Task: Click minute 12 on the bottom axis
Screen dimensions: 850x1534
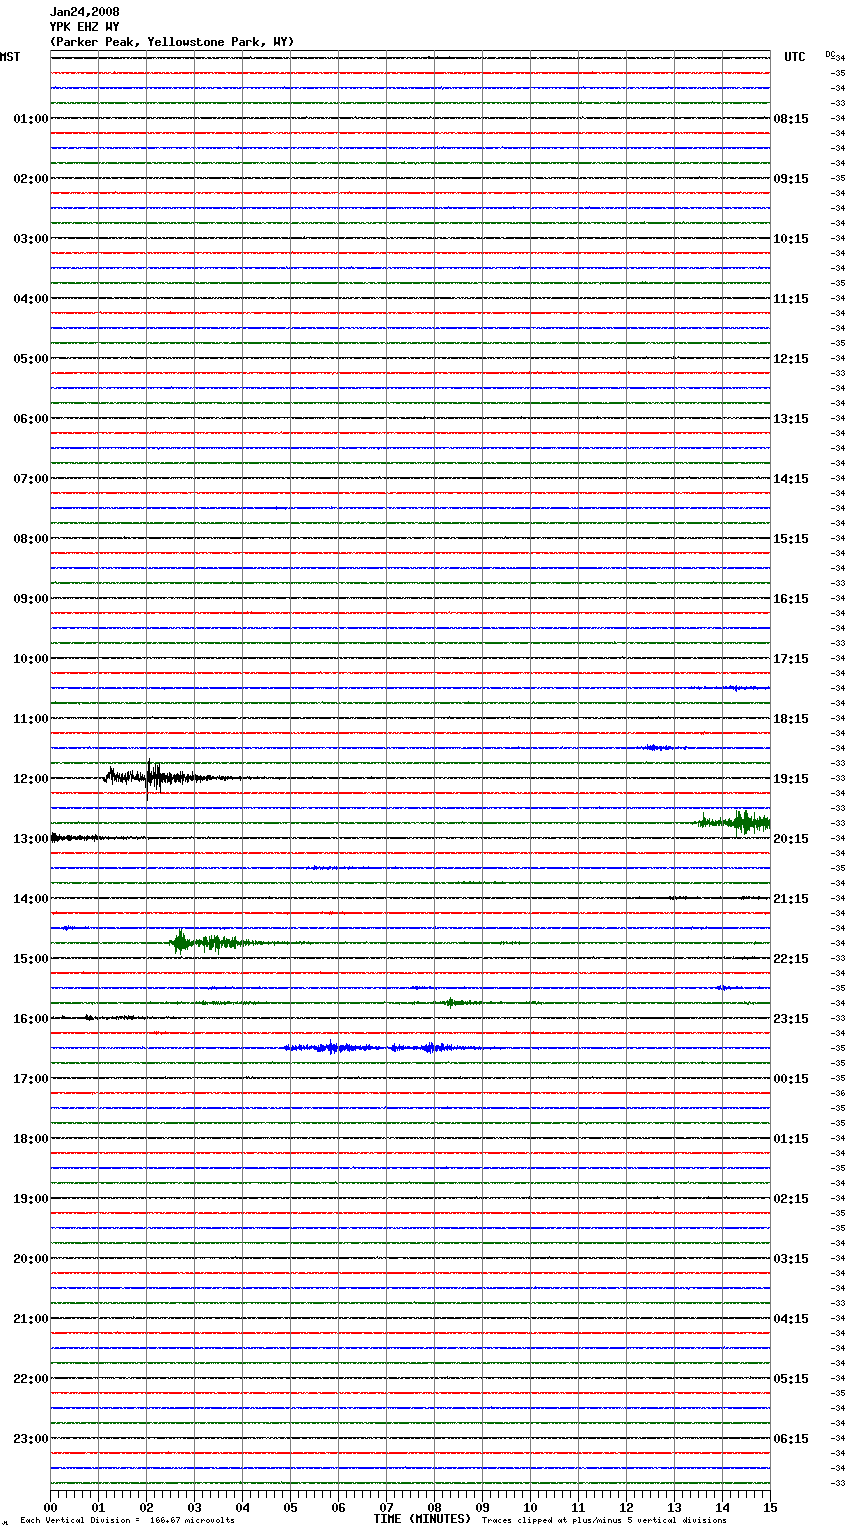Action: (x=627, y=1507)
